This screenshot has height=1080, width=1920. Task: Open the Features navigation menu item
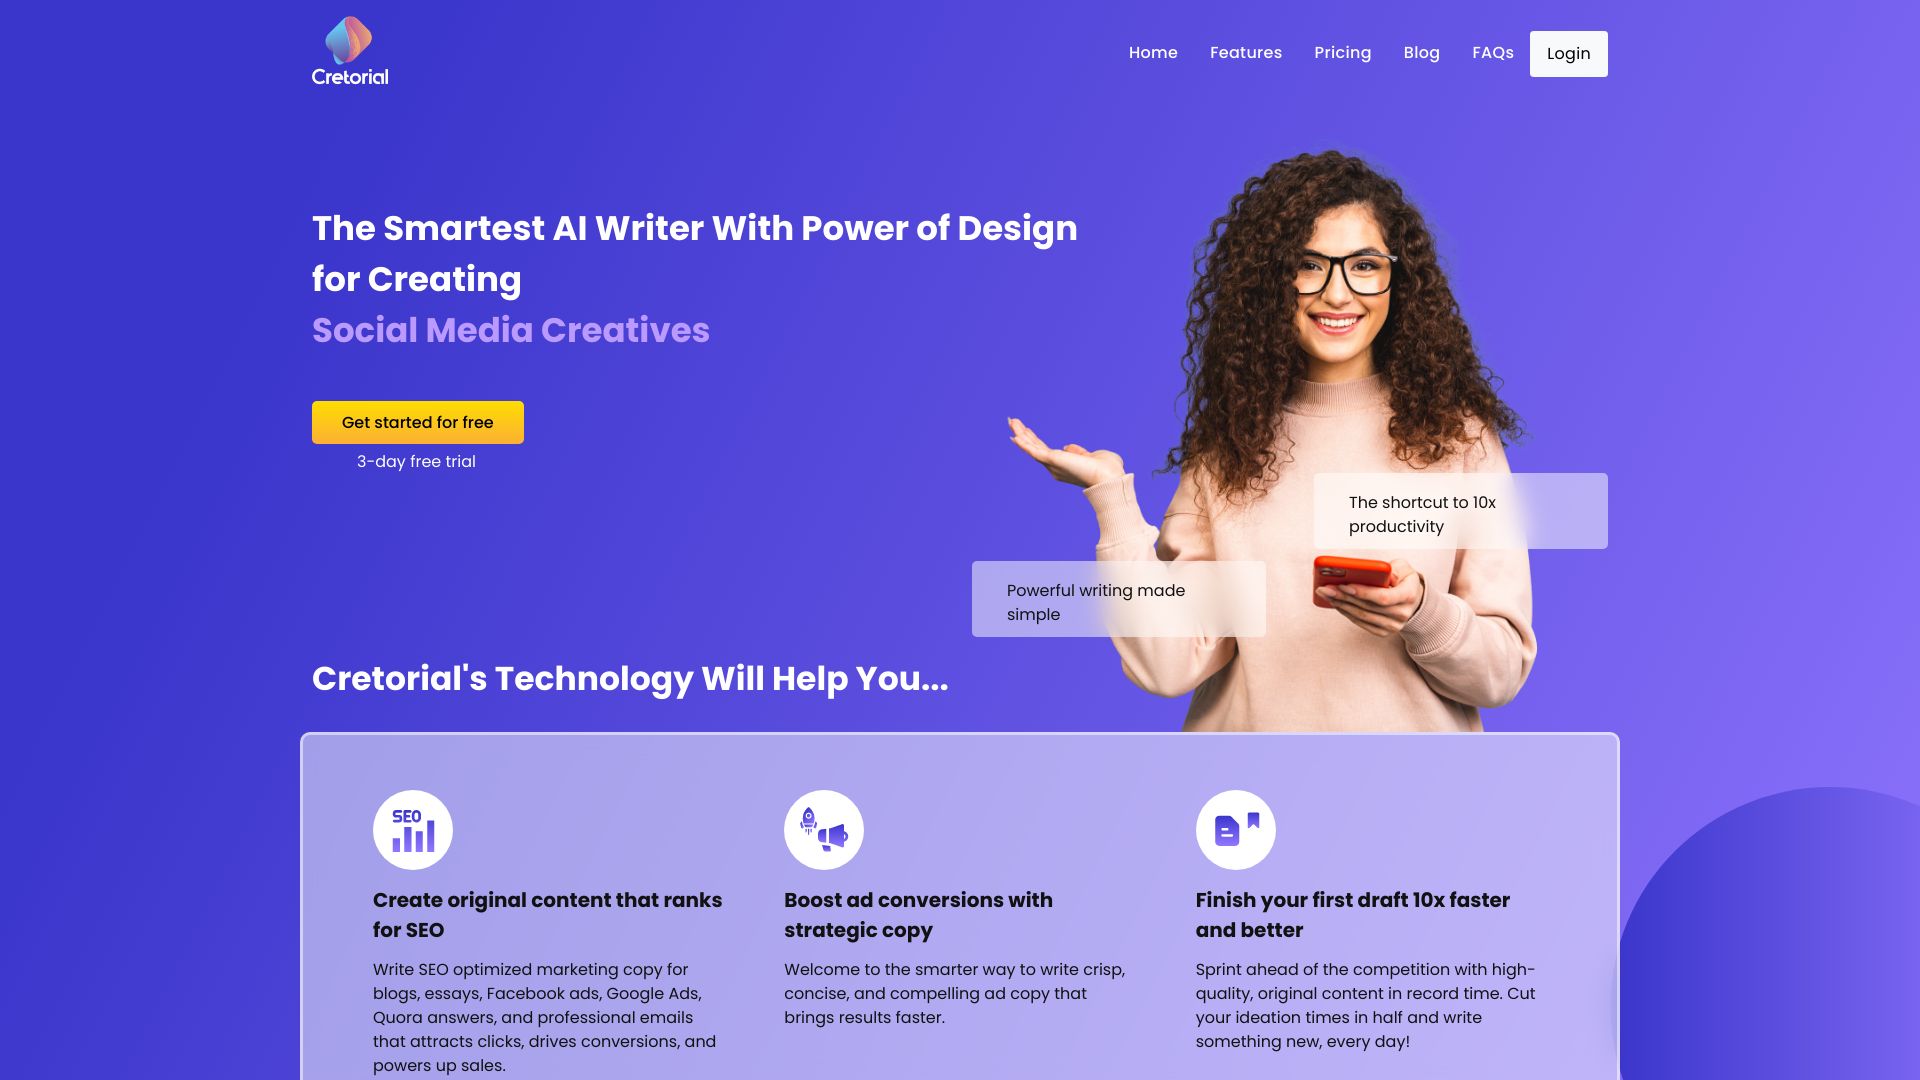click(x=1246, y=53)
